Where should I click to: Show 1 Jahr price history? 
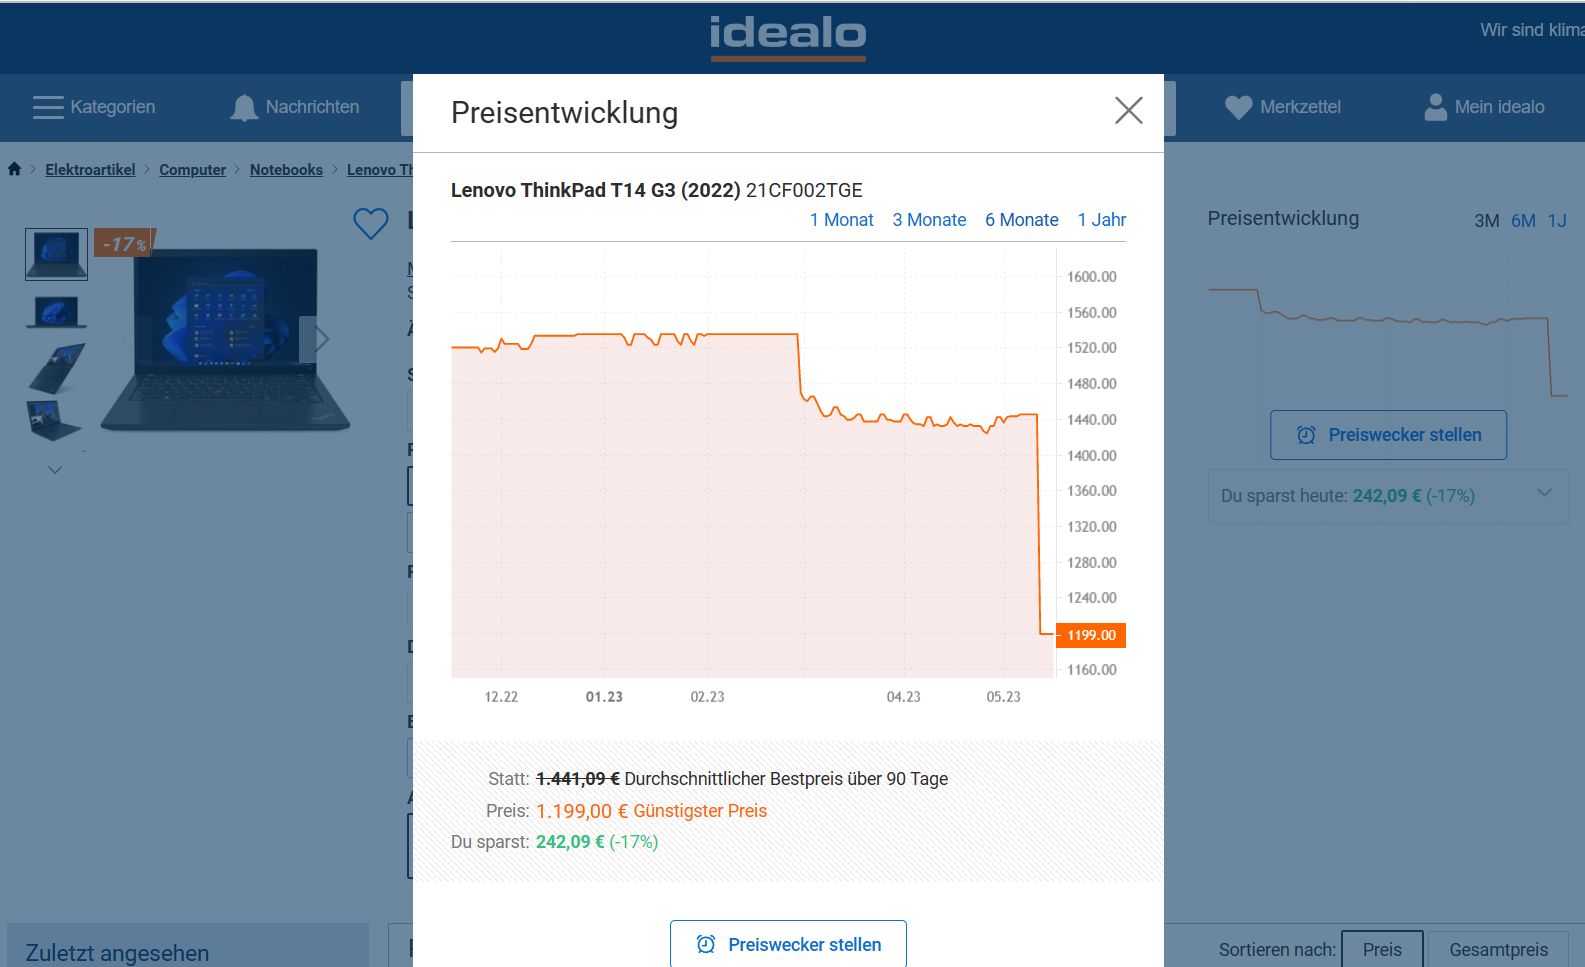1101,220
